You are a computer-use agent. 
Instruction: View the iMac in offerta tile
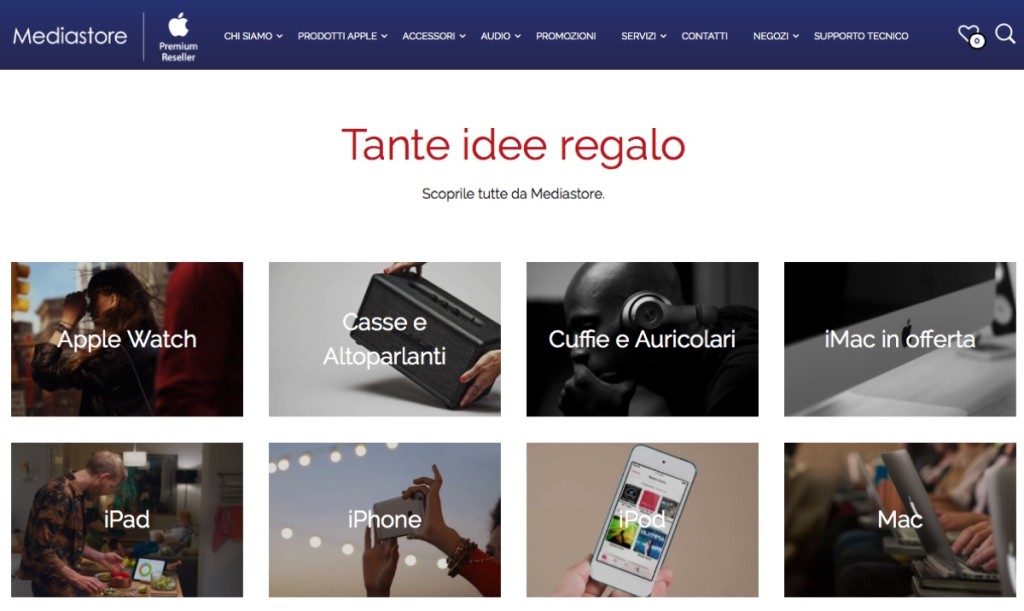(x=900, y=339)
